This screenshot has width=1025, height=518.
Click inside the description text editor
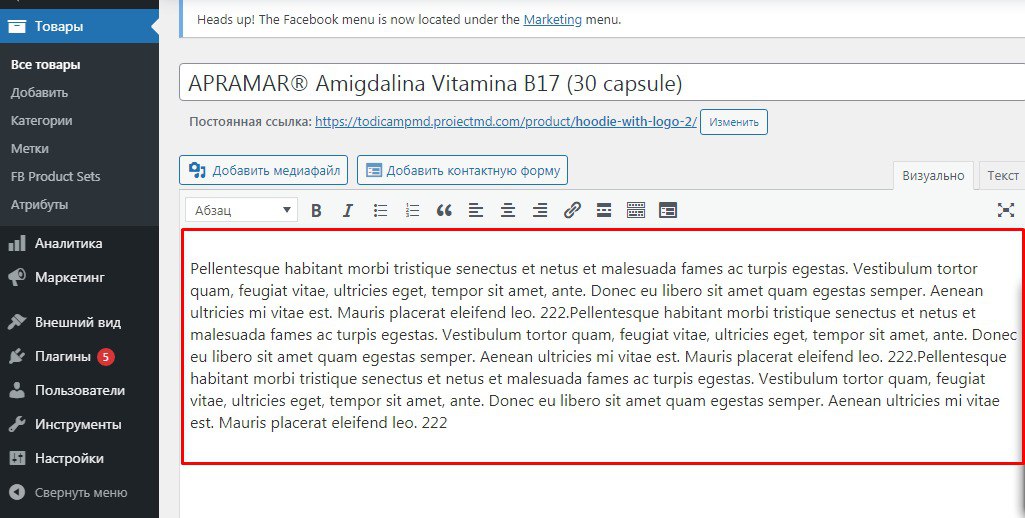[602, 346]
